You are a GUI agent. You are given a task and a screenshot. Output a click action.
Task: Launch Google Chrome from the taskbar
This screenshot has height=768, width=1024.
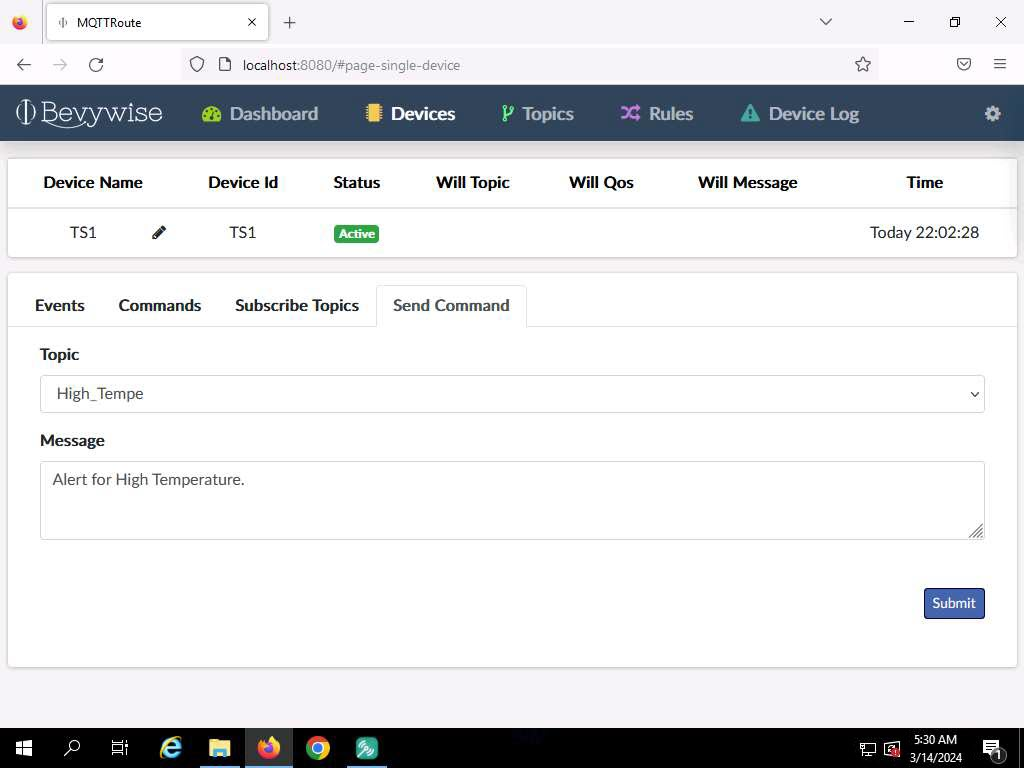(x=318, y=748)
